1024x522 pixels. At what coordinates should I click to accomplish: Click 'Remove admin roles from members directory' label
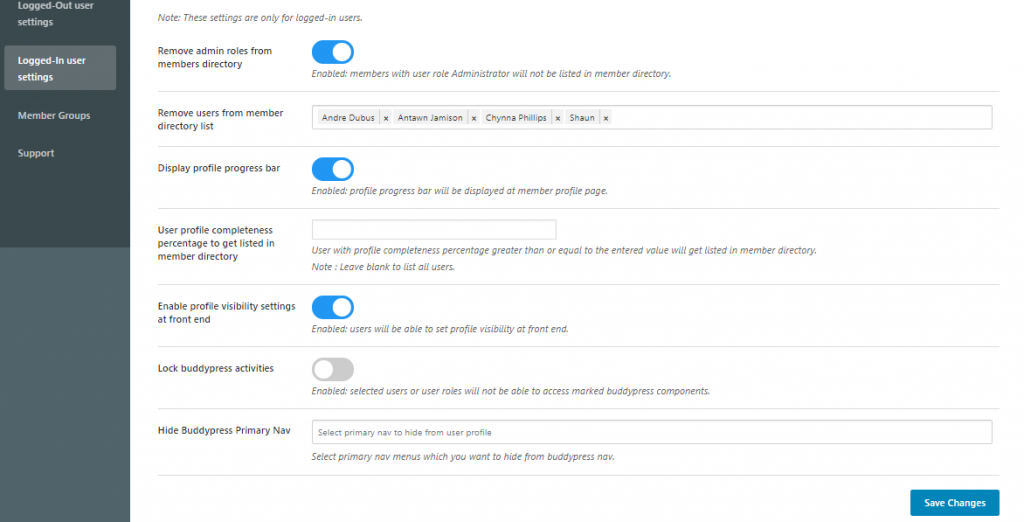pyautogui.click(x=215, y=57)
